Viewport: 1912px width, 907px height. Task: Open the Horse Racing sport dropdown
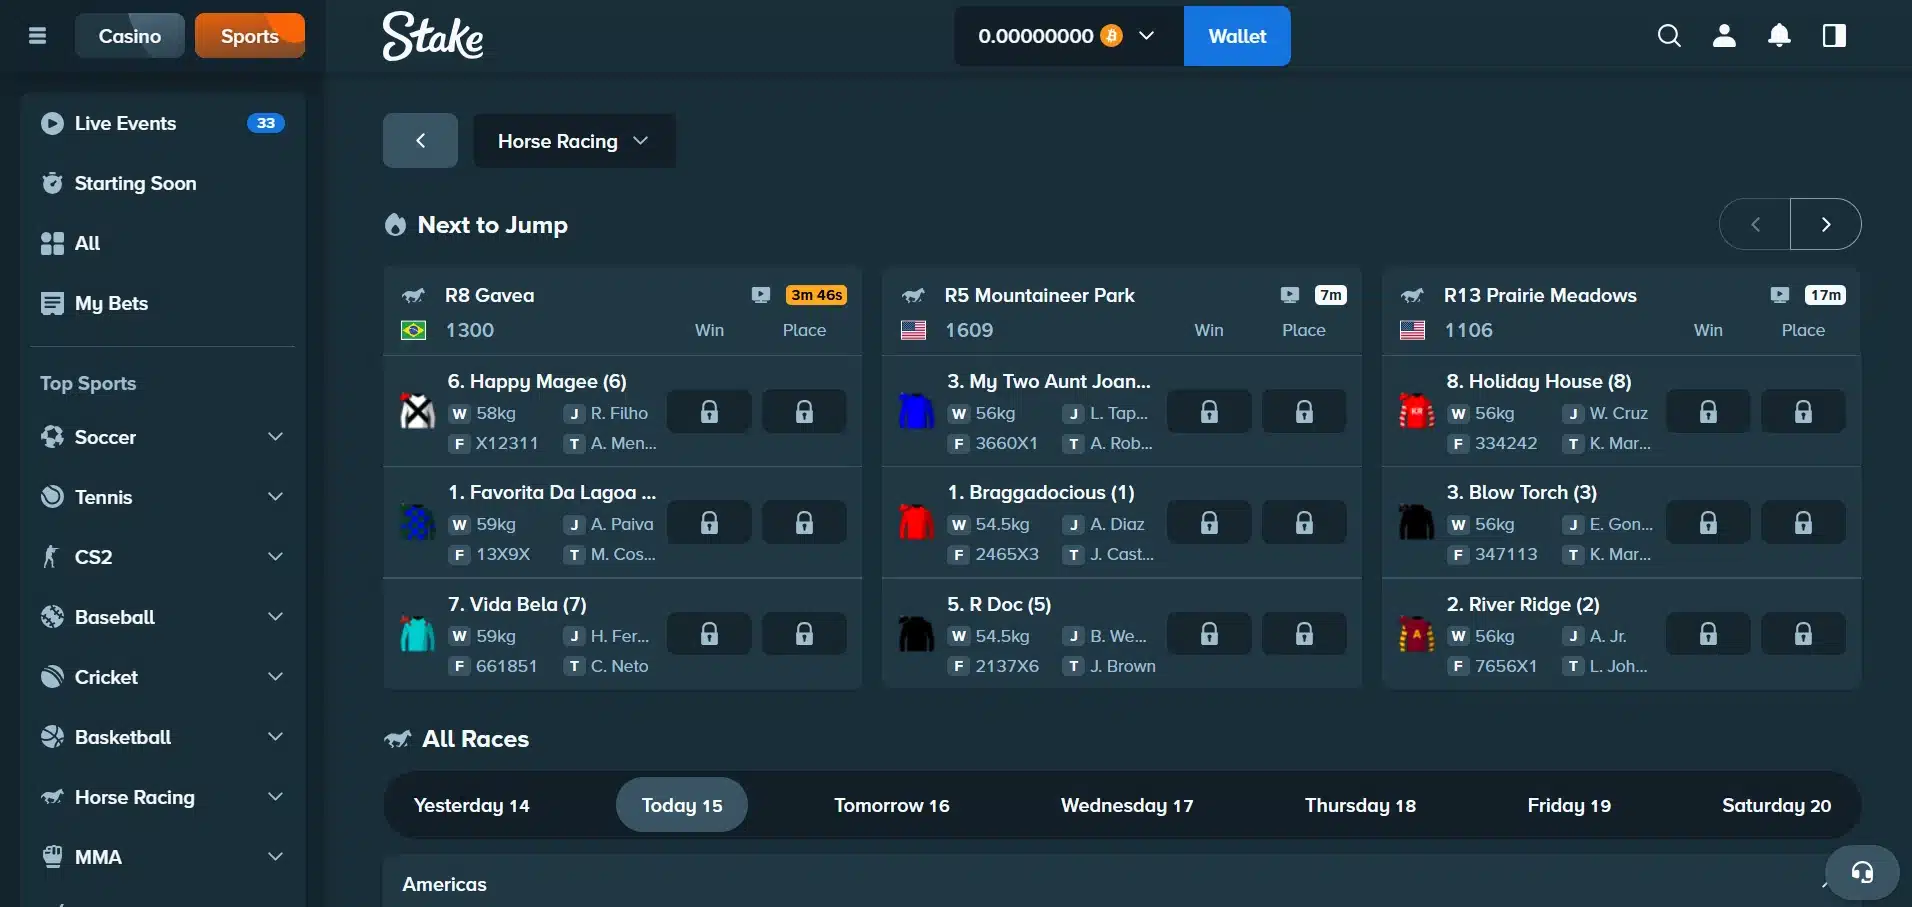(574, 141)
